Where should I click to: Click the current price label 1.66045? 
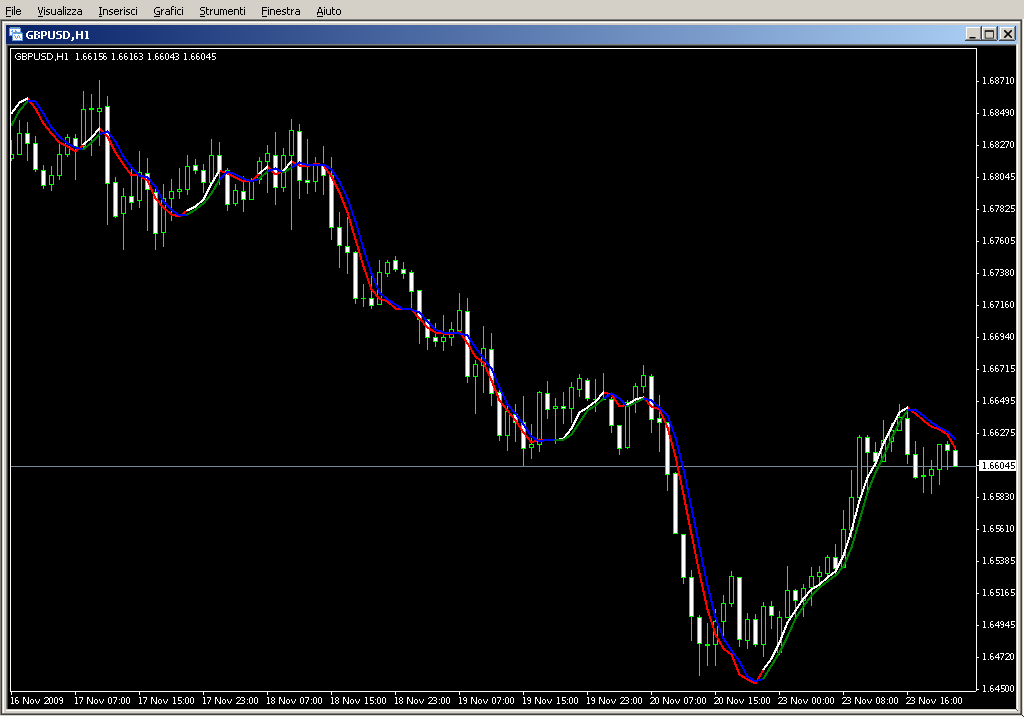click(997, 466)
